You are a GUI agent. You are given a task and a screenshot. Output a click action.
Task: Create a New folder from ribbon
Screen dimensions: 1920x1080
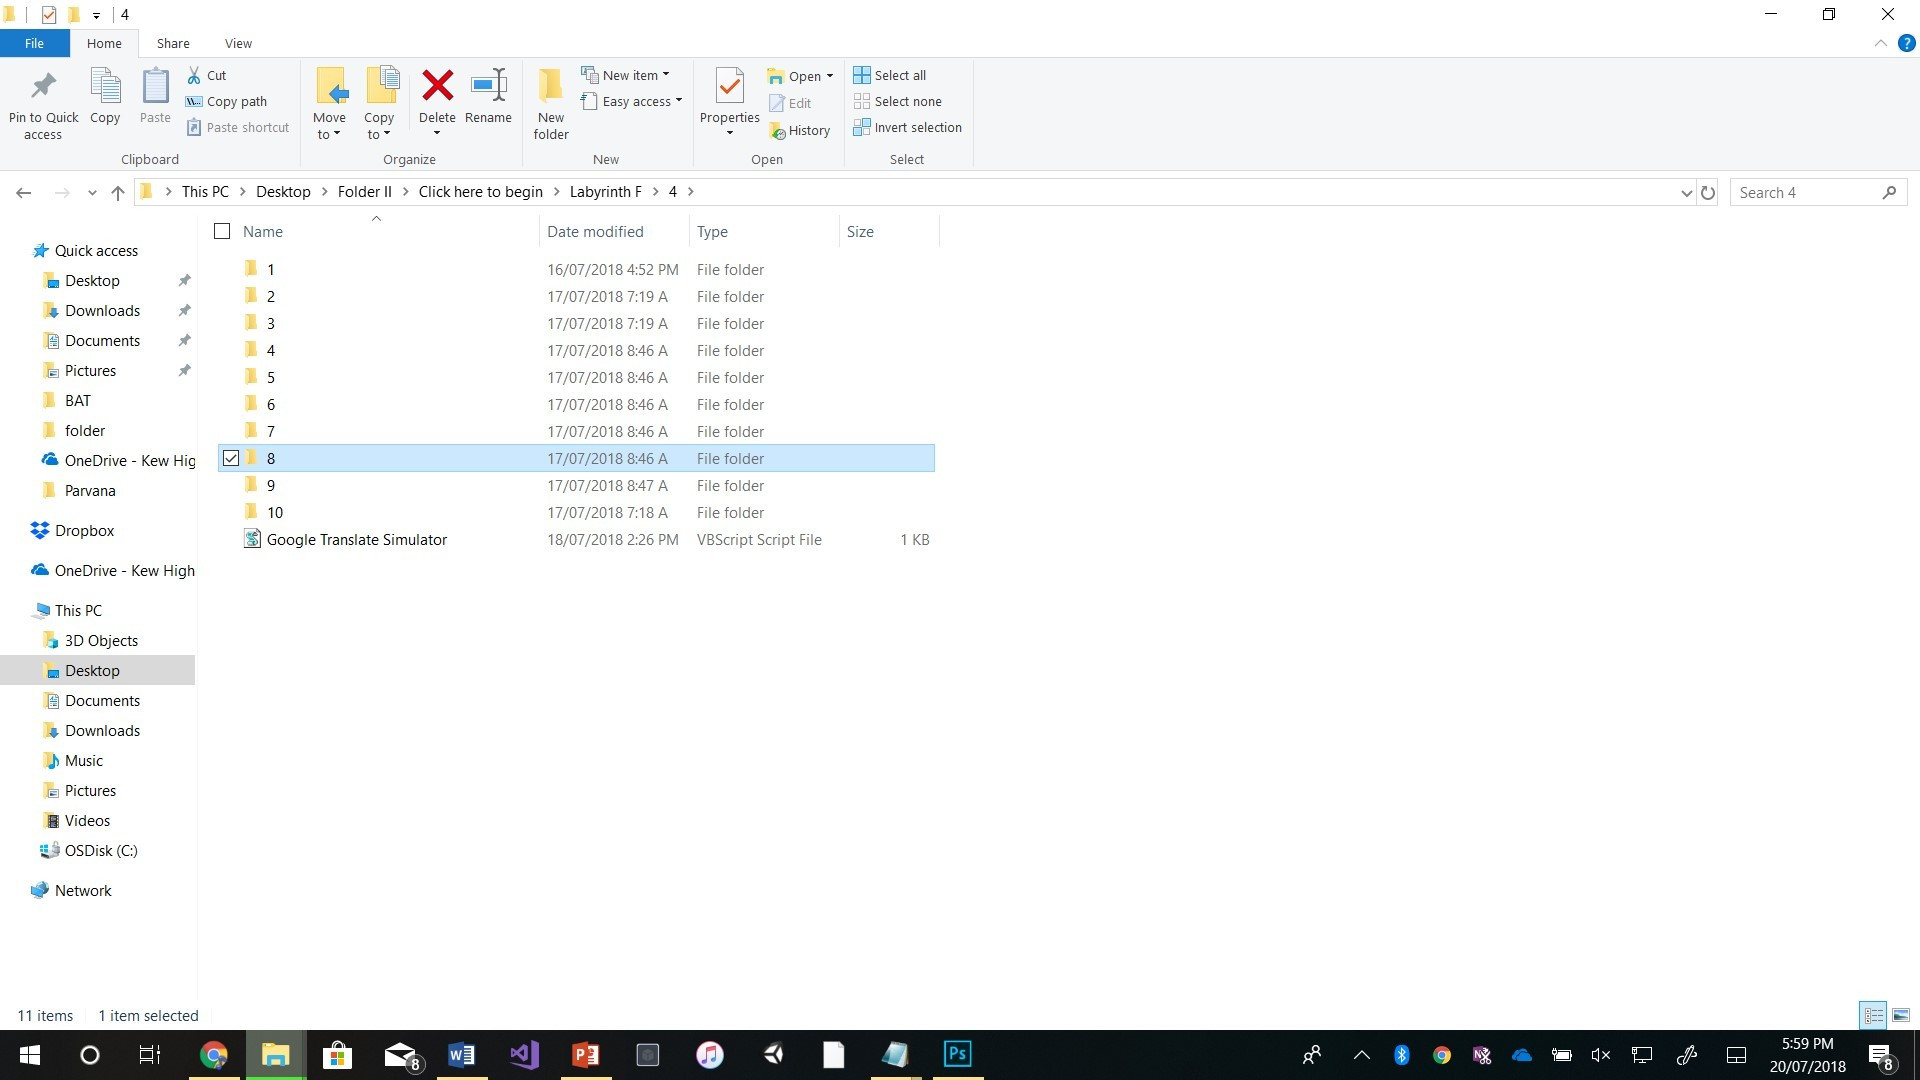pos(551,104)
